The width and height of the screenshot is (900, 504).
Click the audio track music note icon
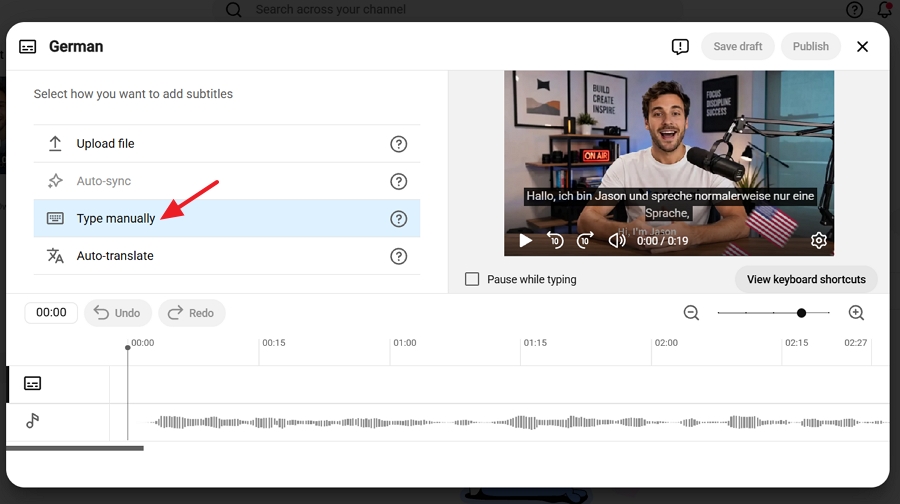click(x=33, y=421)
